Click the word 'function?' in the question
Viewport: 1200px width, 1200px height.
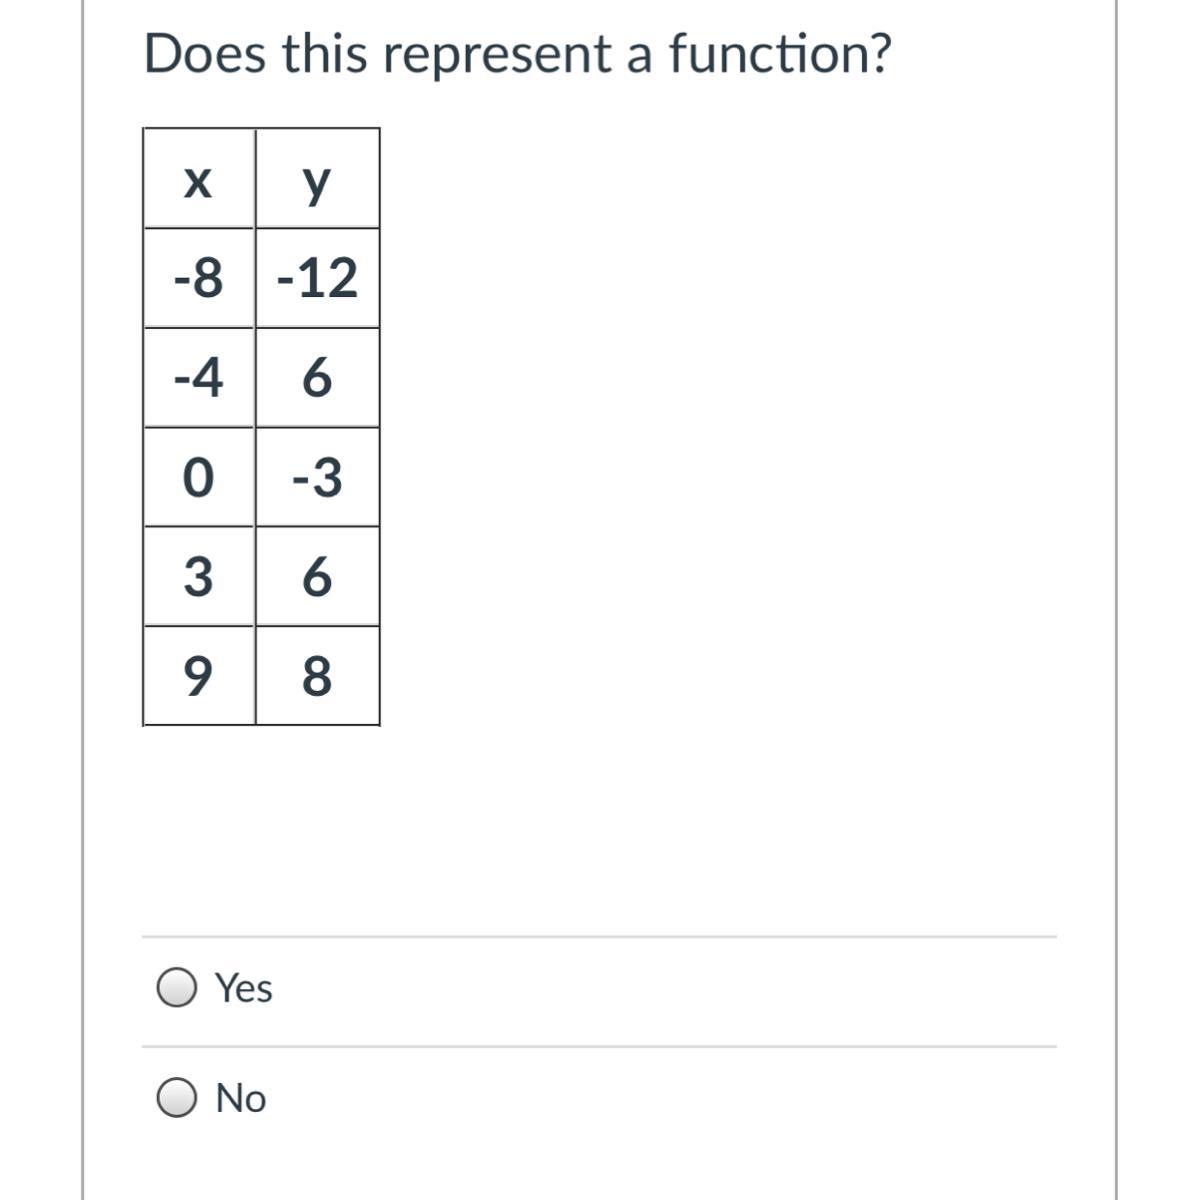pos(779,54)
